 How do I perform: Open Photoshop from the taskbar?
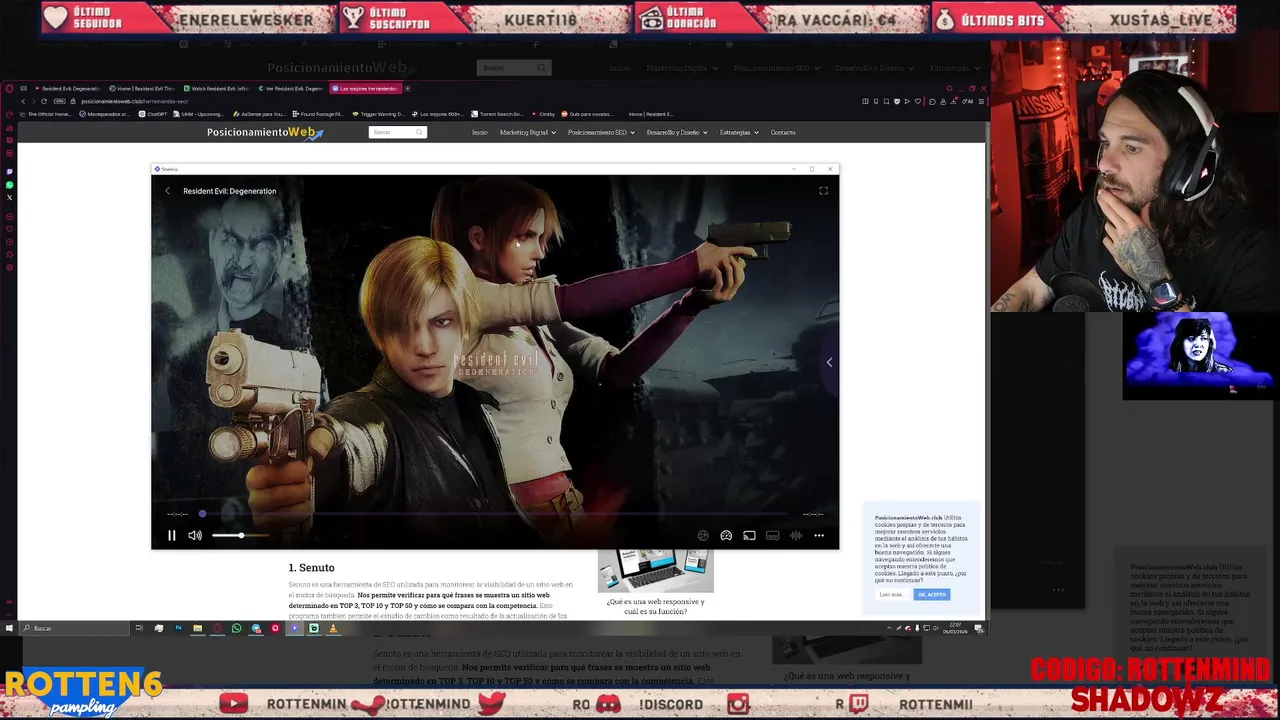point(178,628)
